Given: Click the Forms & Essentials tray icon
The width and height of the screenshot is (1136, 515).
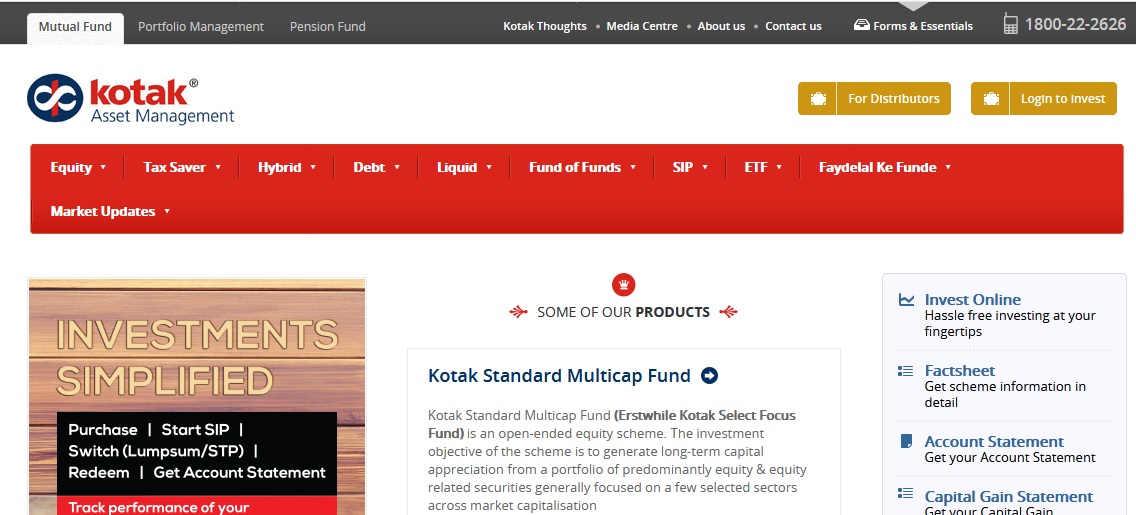Looking at the screenshot, I should 861,25.
